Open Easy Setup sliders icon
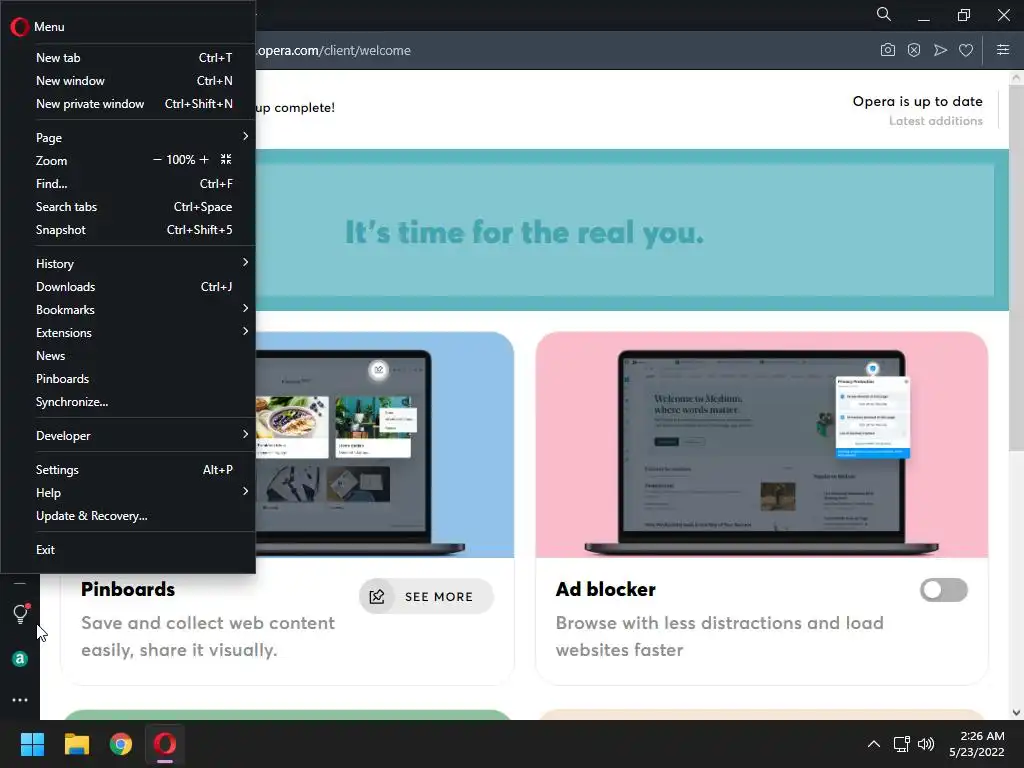1024x768 pixels. coord(1003,50)
